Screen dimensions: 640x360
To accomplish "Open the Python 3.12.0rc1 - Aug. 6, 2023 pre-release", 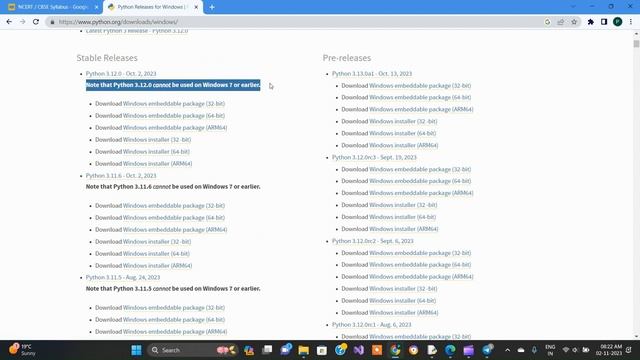I will point(371,324).
